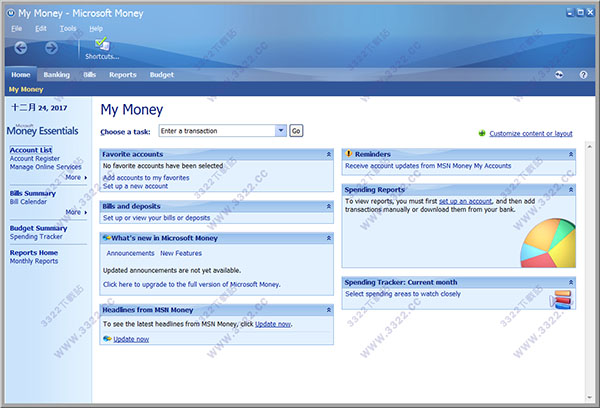The image size is (600, 408).
Task: Click the Back navigation arrow
Action: (x=21, y=48)
